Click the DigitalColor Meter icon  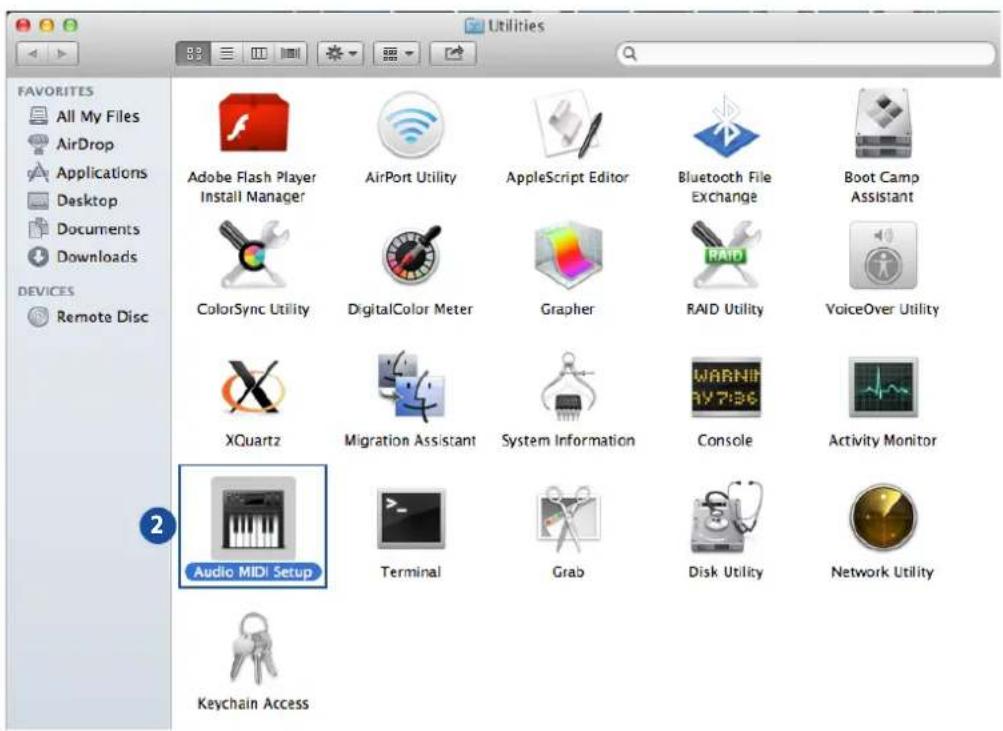(x=411, y=255)
